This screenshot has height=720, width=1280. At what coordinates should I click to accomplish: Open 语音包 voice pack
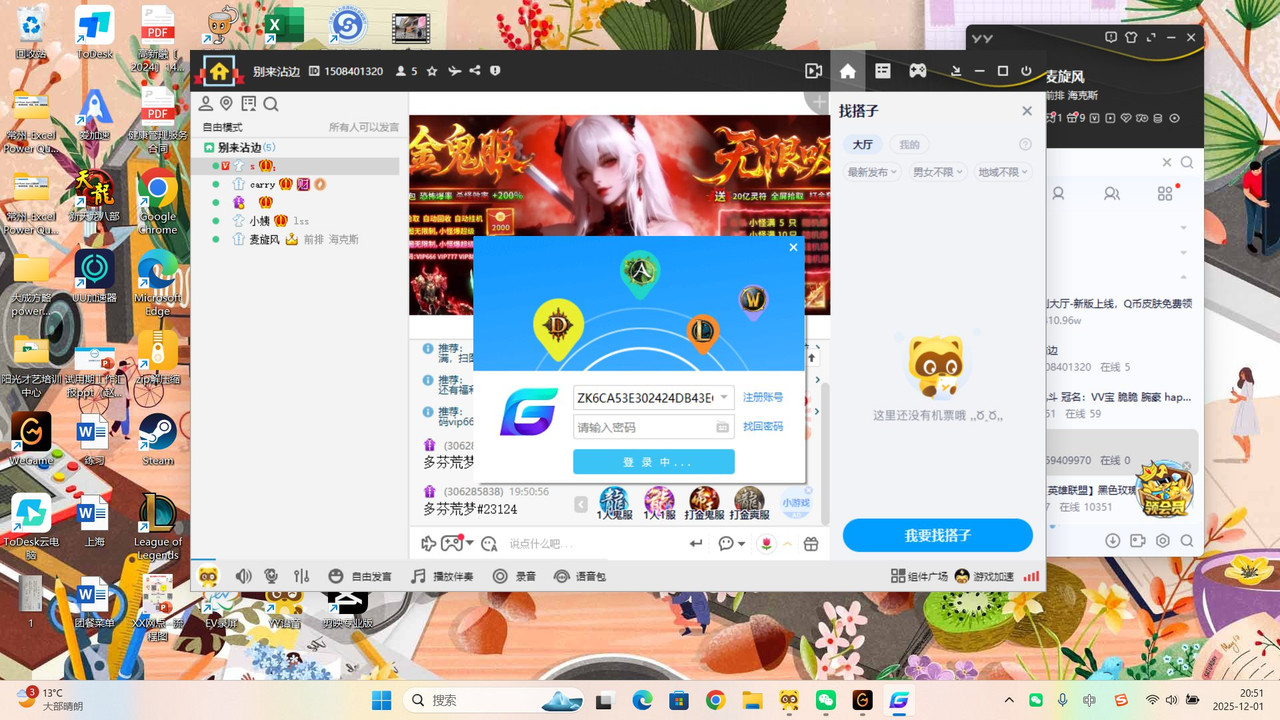pyautogui.click(x=580, y=576)
